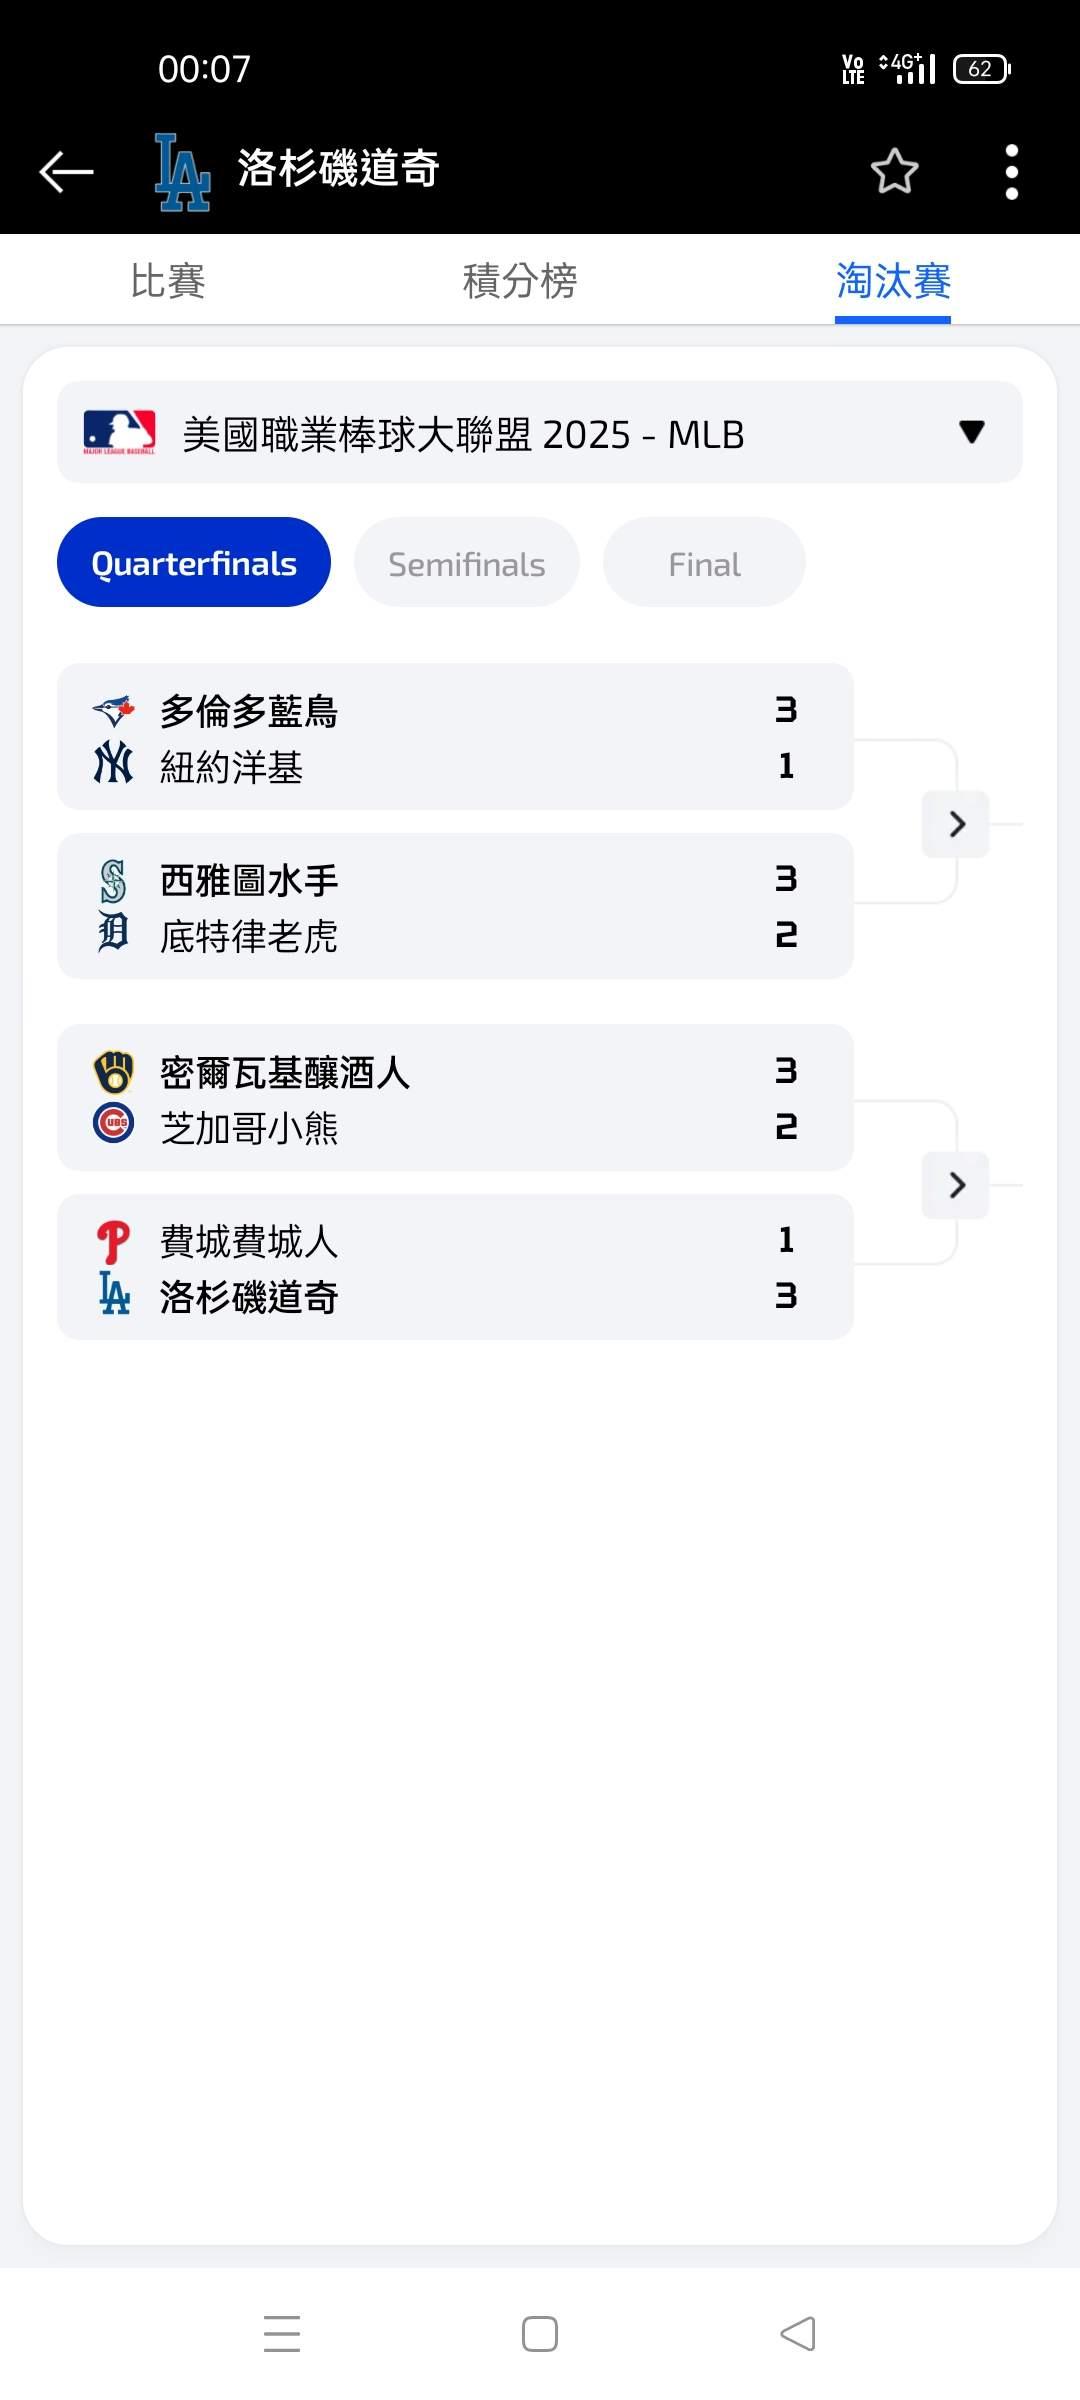Open the three-dot overflow menu
Image resolution: width=1080 pixels, height=2400 pixels.
click(x=1012, y=172)
